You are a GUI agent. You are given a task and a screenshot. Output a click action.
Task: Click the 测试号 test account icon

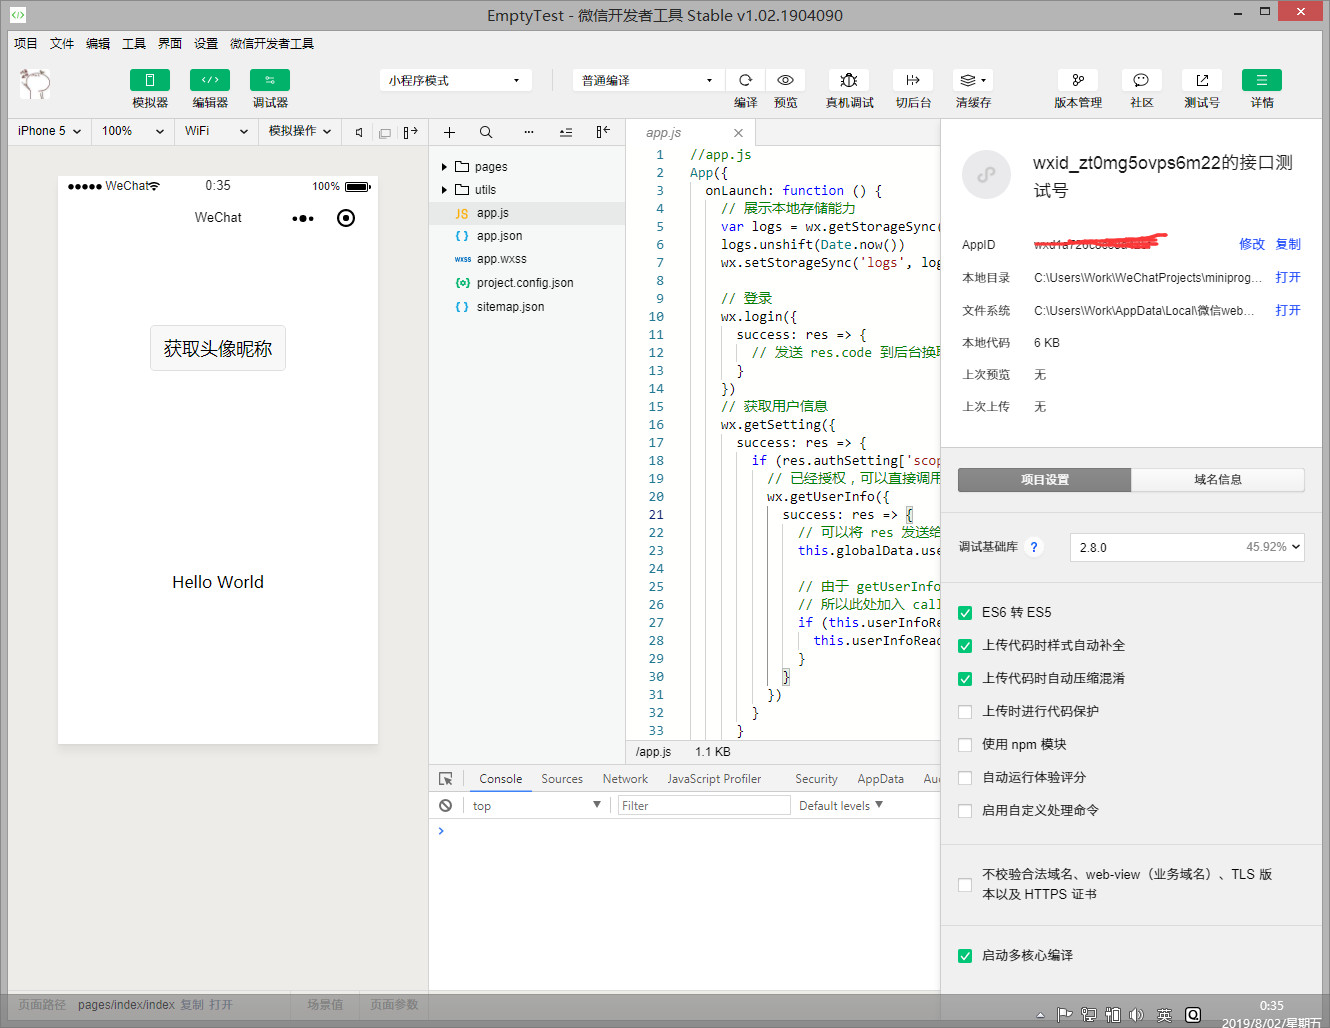(x=1202, y=80)
